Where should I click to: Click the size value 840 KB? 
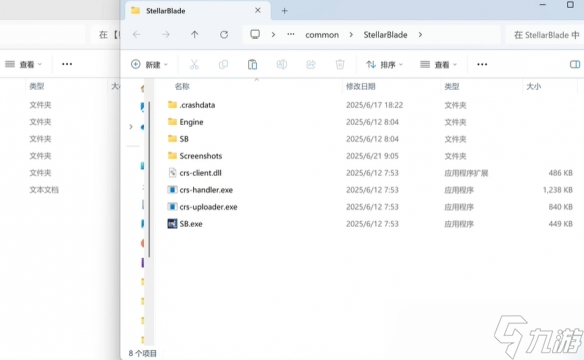tap(560, 207)
